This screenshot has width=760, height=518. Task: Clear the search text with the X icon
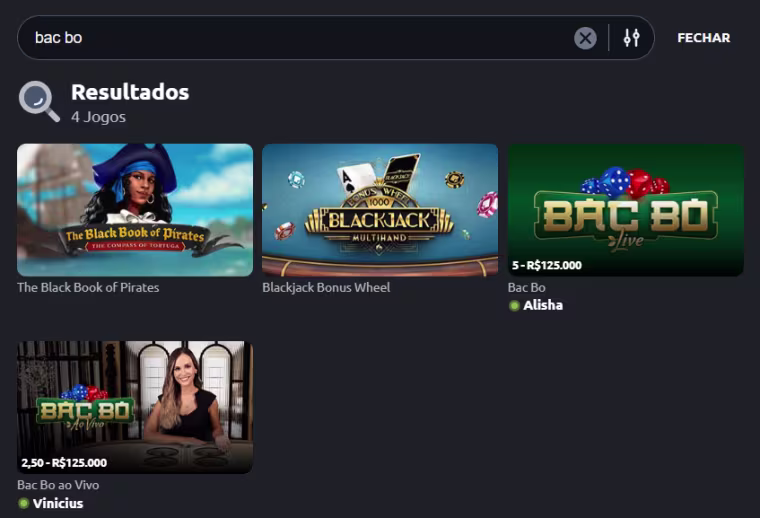tap(585, 38)
